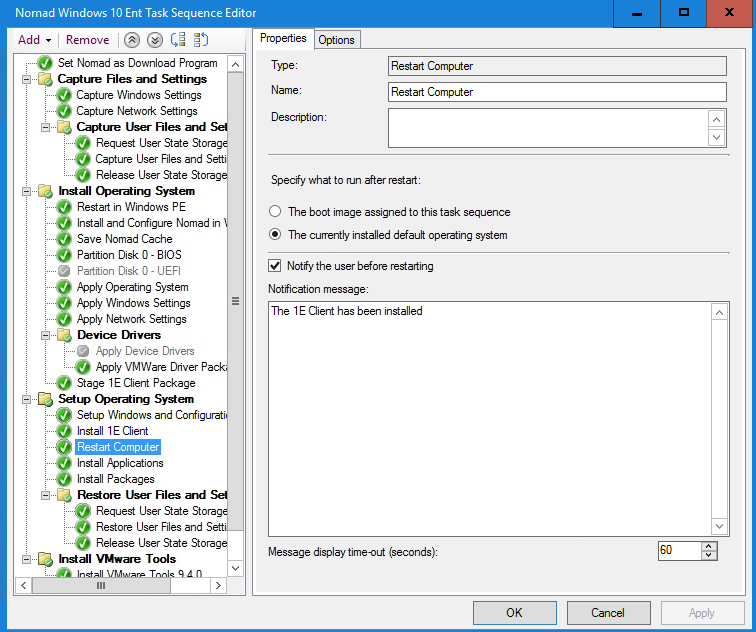Uncheck Notify the user before restarting
This screenshot has width=756, height=632.
pyautogui.click(x=275, y=266)
